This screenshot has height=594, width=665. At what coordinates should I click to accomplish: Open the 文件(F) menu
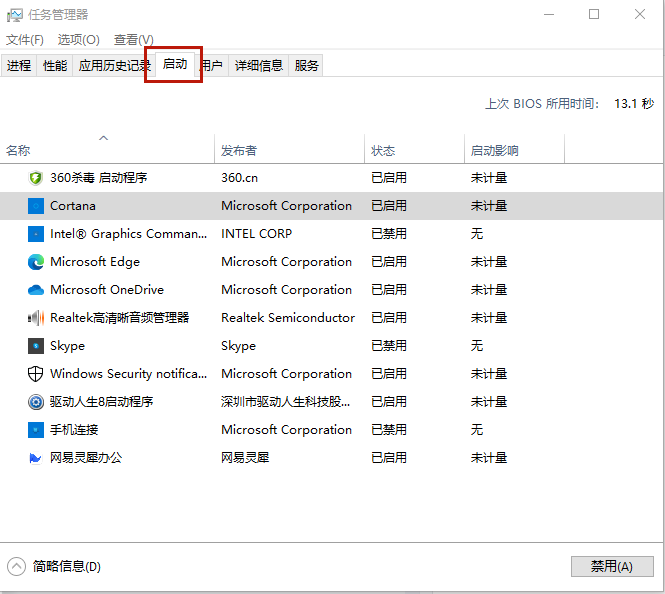(x=25, y=40)
